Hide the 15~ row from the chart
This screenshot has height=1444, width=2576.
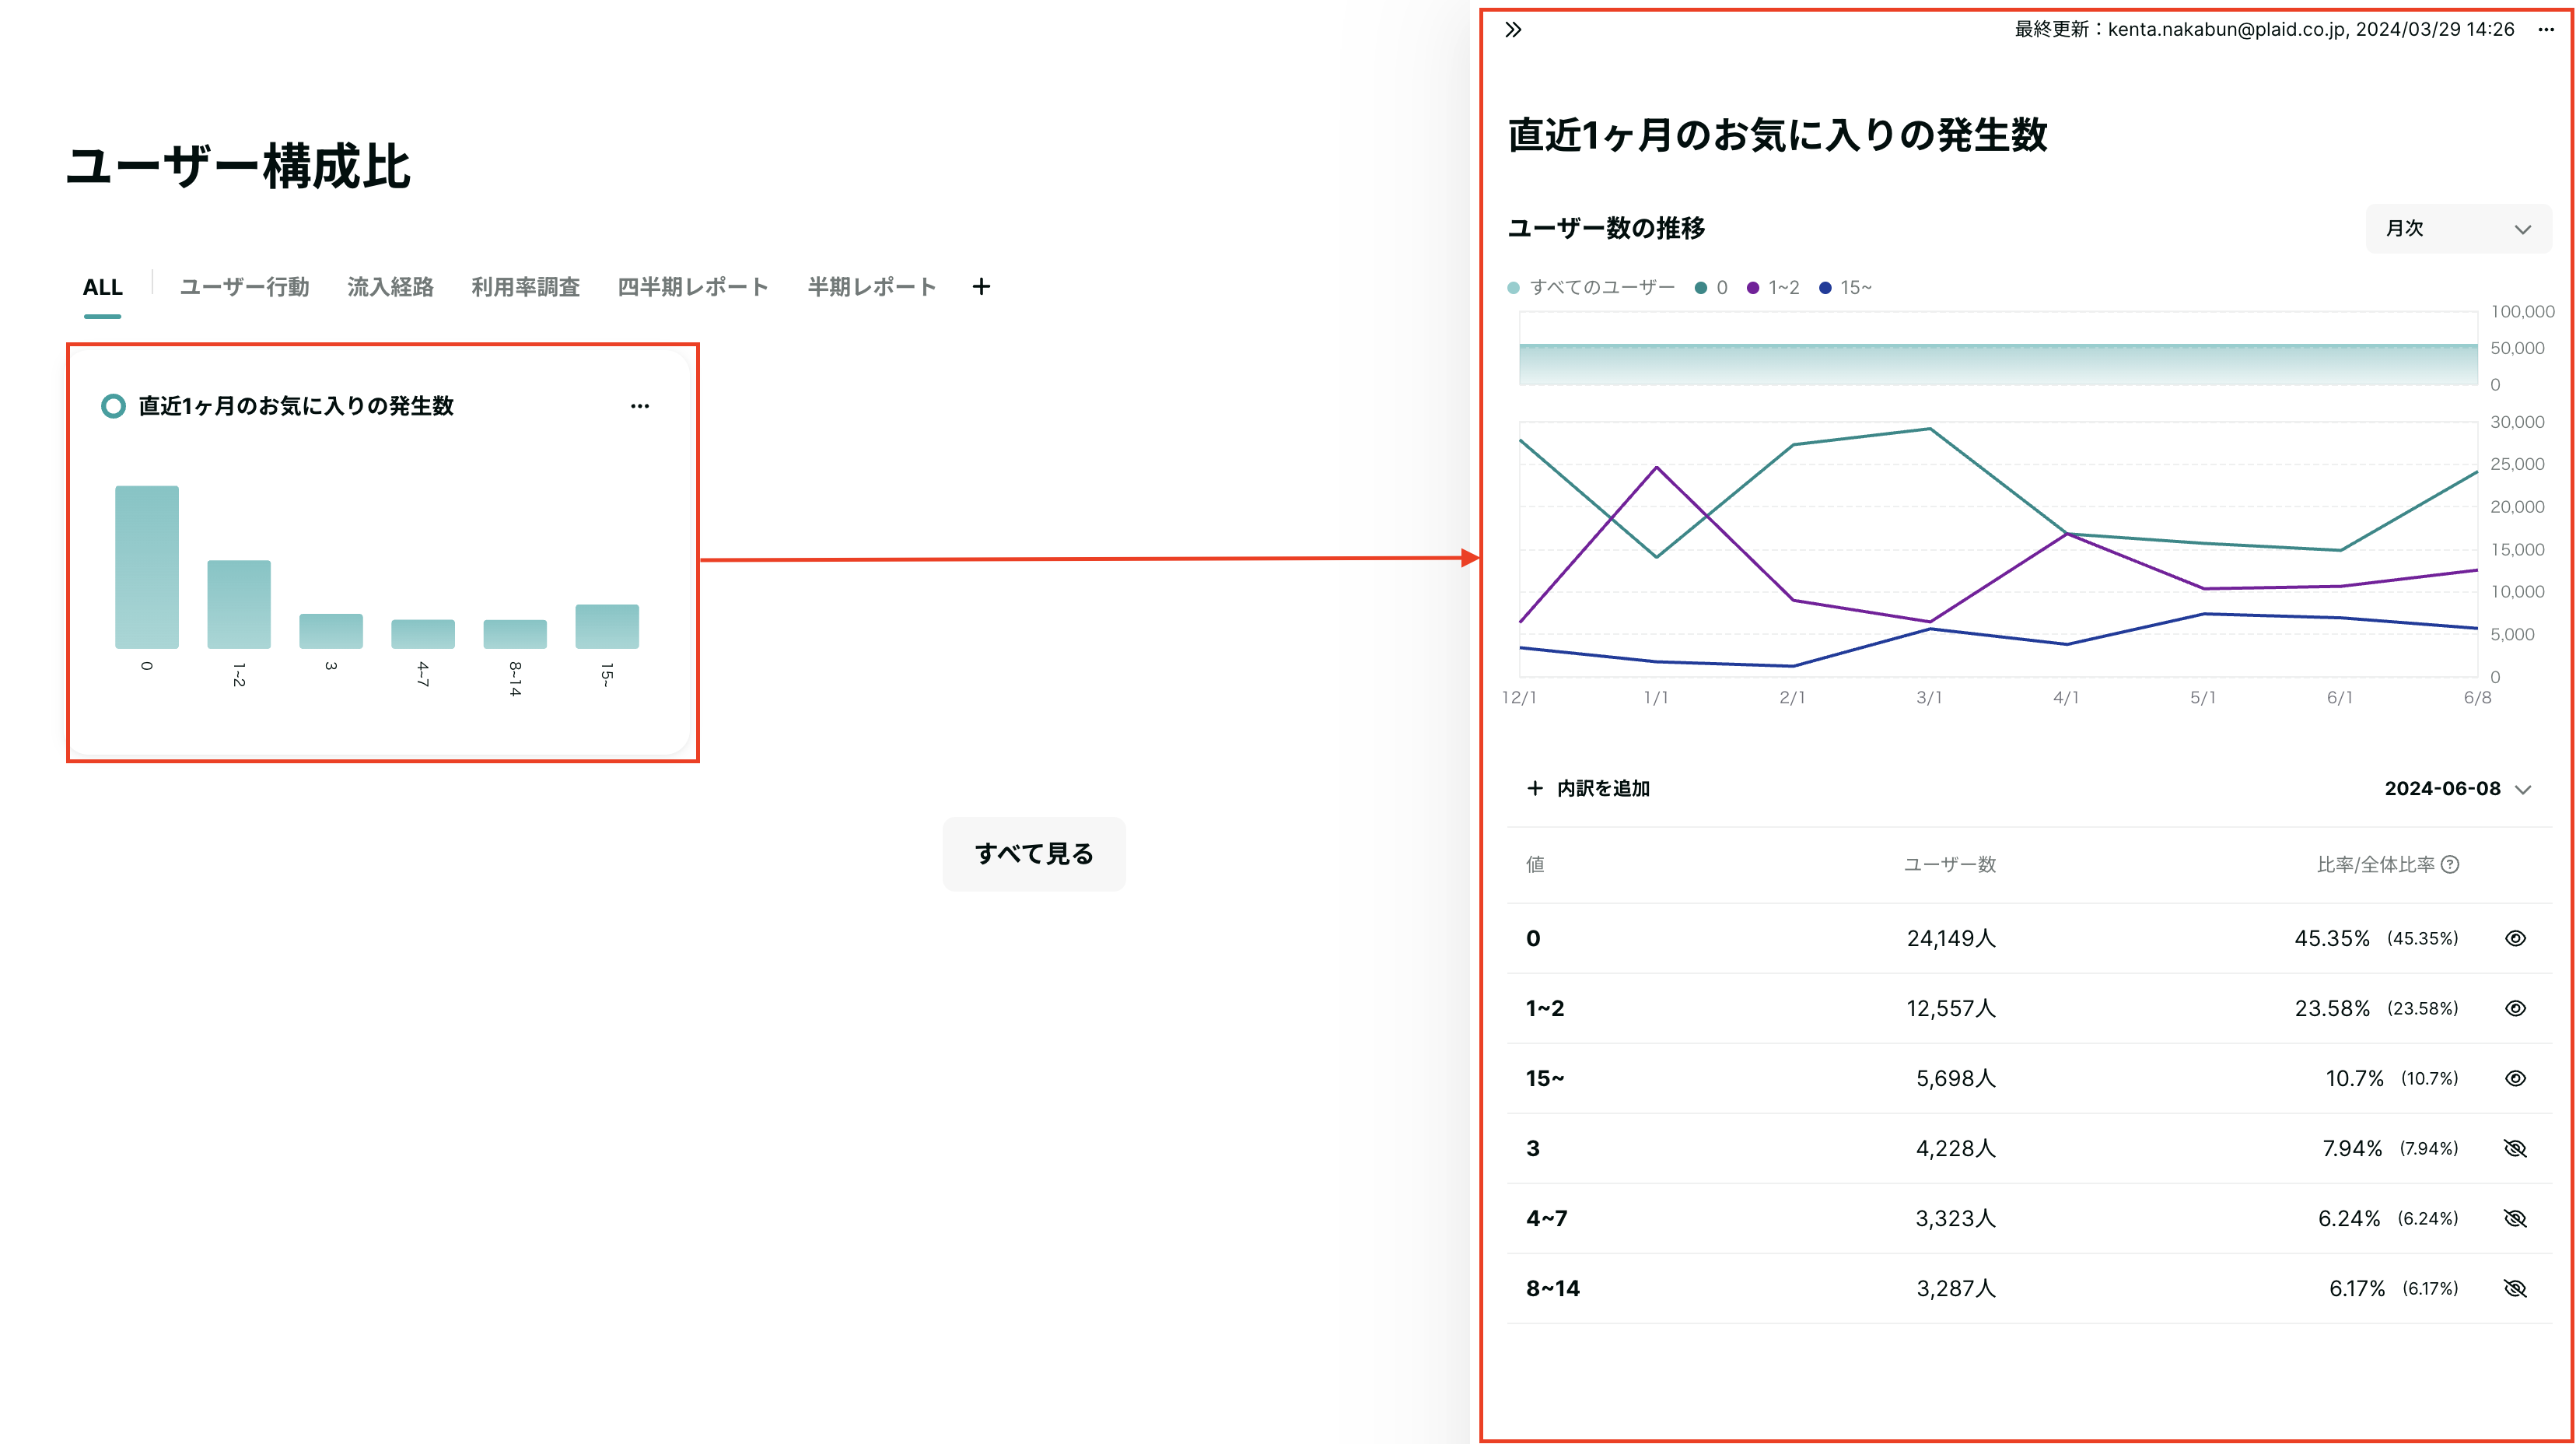click(2515, 1079)
